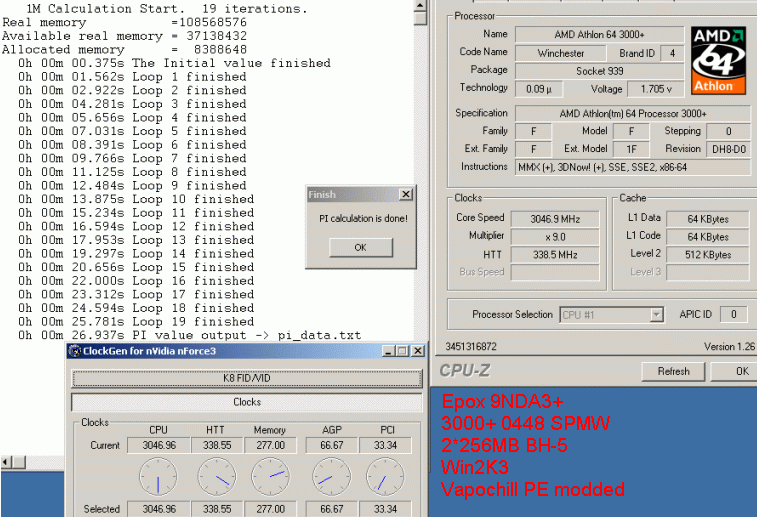Click the horizontal scrollbar left arrow
Viewport: 757px width, 517px height.
[7, 461]
